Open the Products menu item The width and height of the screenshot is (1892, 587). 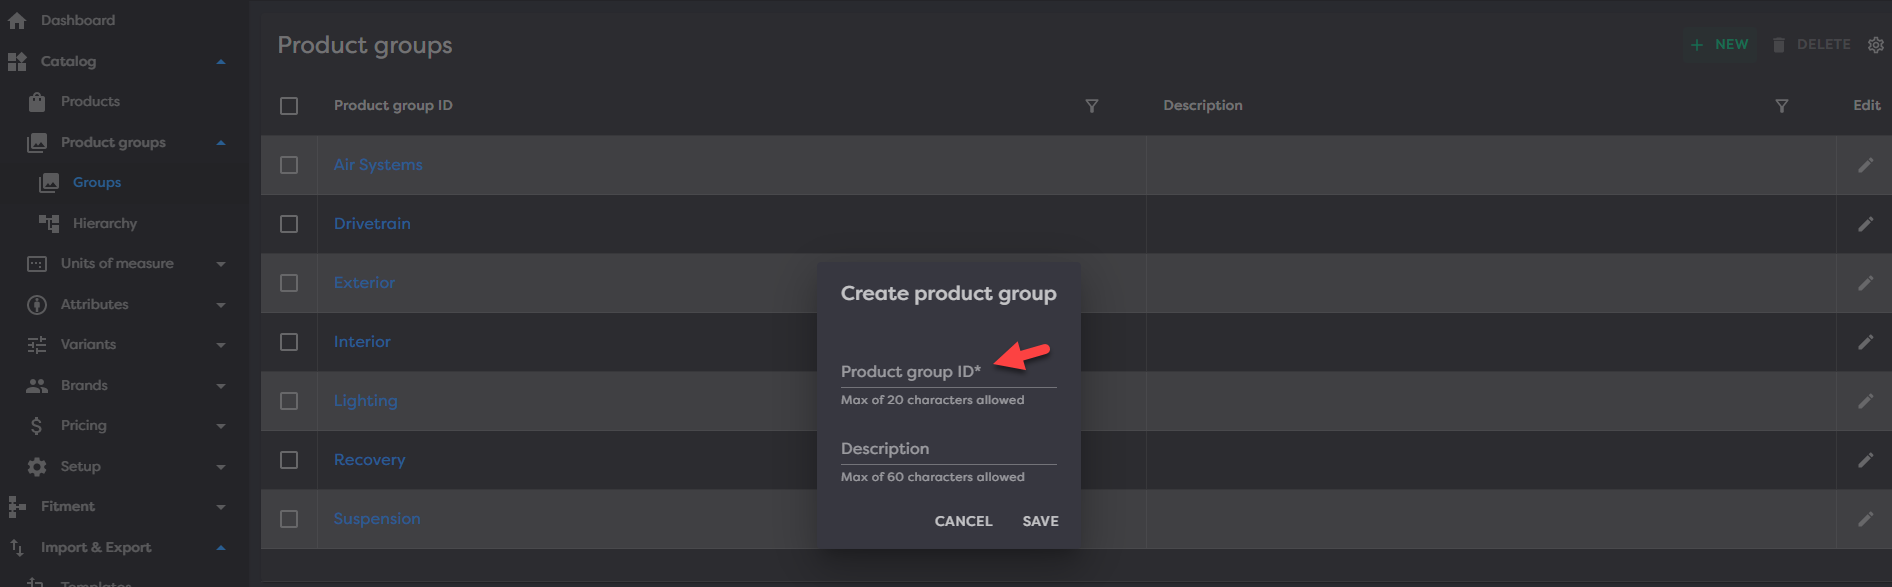90,102
